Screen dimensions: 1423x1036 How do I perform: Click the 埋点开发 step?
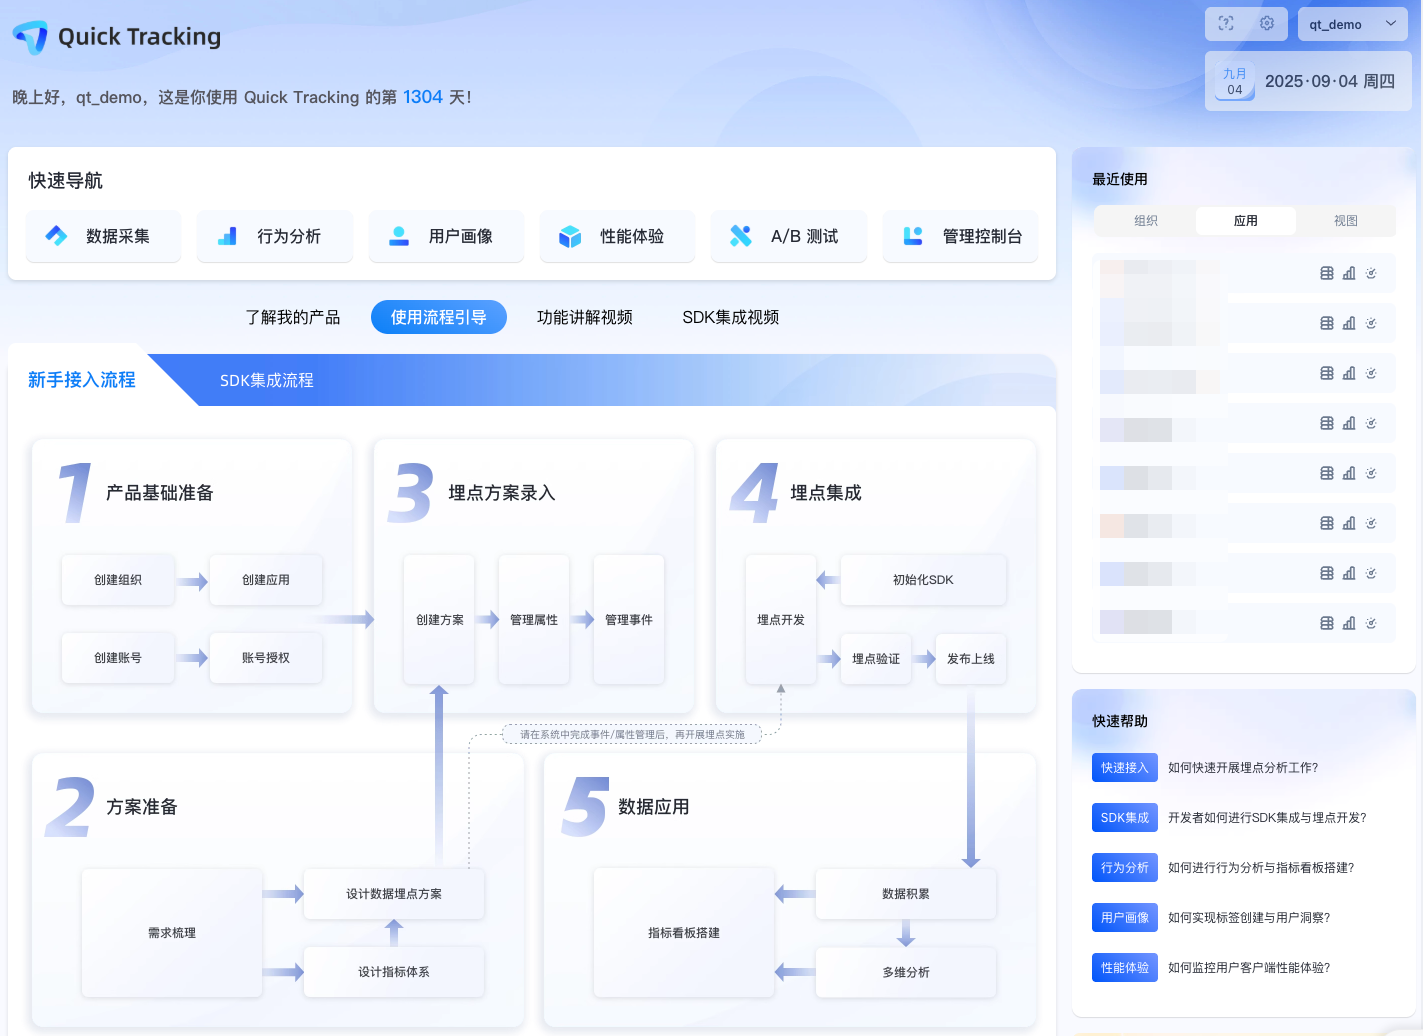pos(781,620)
